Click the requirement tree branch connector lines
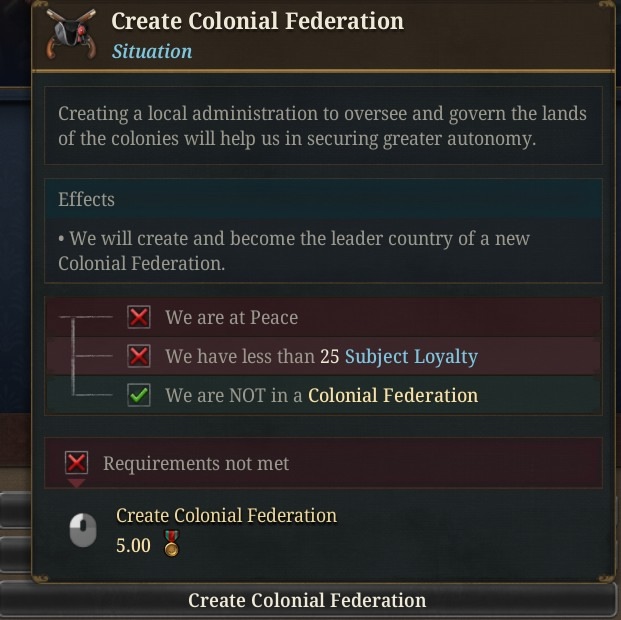The image size is (621, 620). [x=86, y=356]
